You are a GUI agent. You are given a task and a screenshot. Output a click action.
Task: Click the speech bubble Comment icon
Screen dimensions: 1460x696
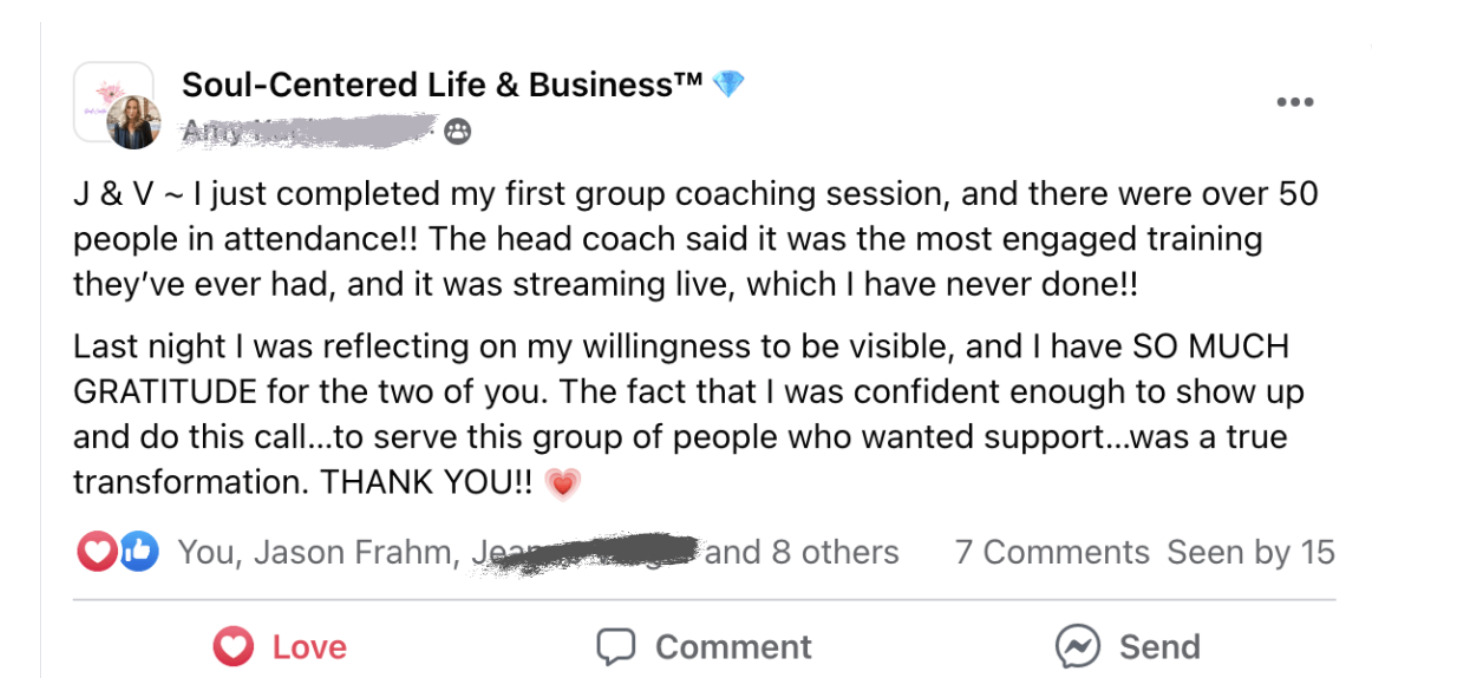[x=616, y=647]
